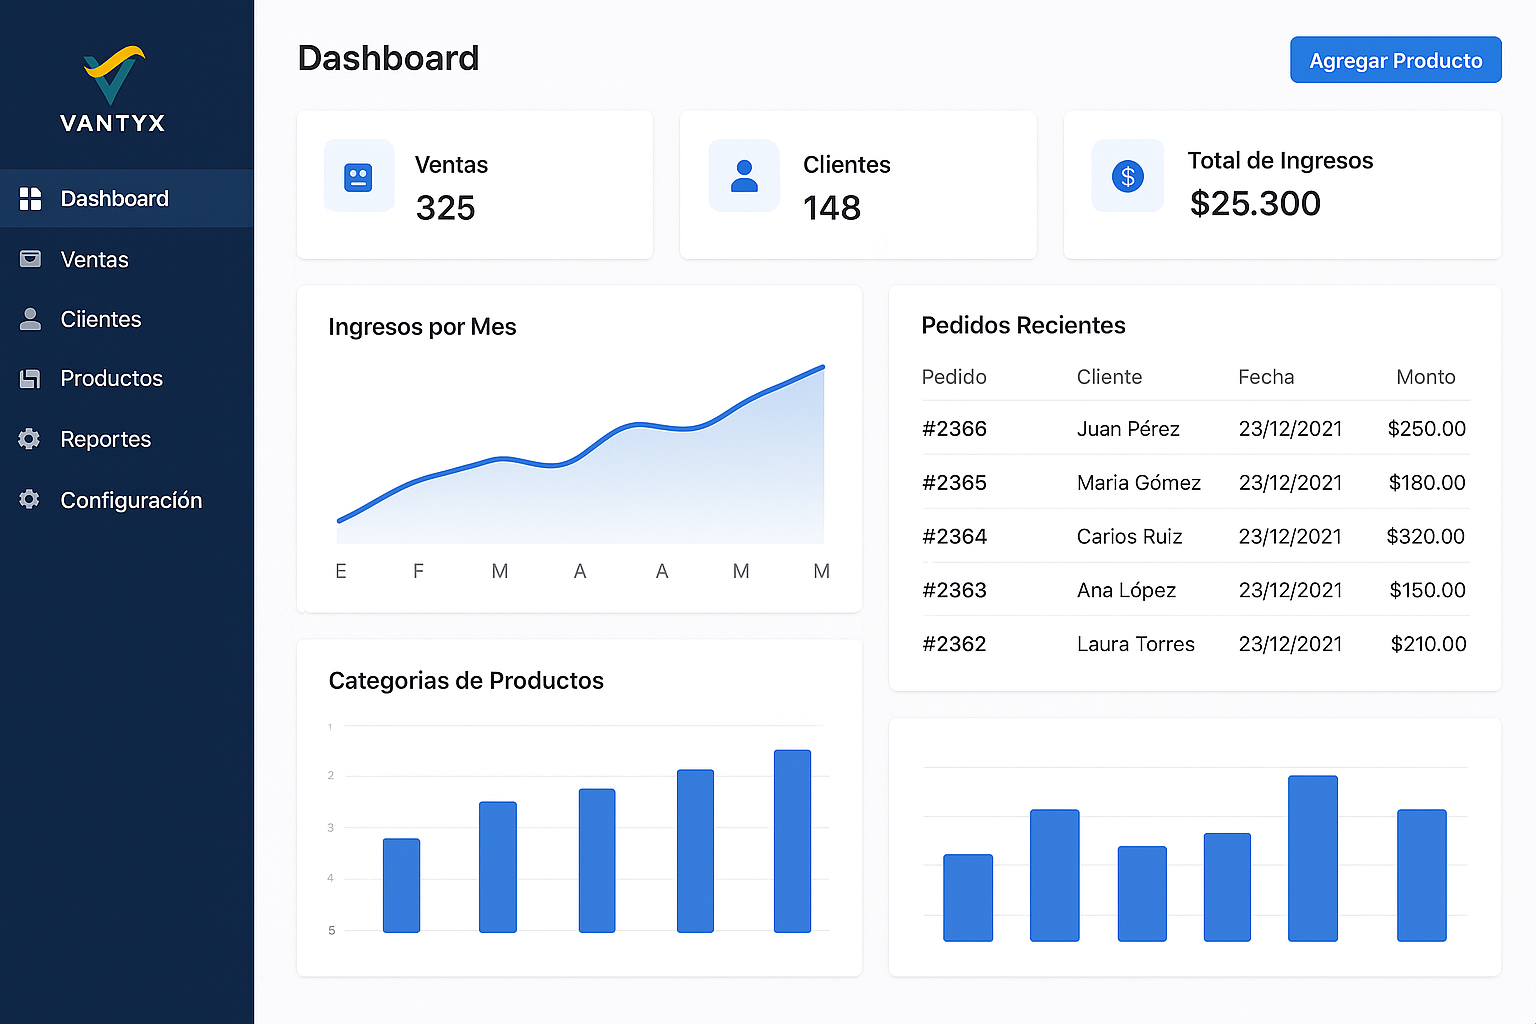The image size is (1536, 1024).
Task: Click the Ventas inbox icon in sidebar
Action: tap(31, 259)
